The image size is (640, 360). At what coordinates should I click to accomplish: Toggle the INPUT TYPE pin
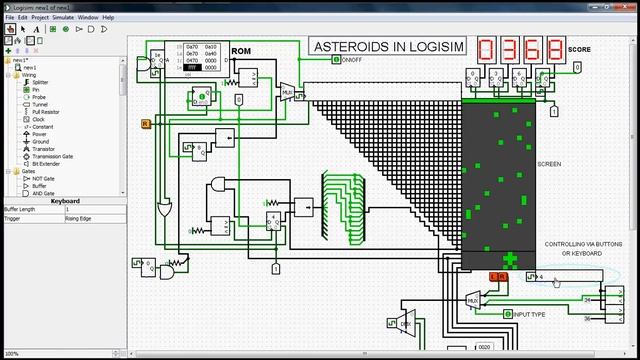[508, 314]
